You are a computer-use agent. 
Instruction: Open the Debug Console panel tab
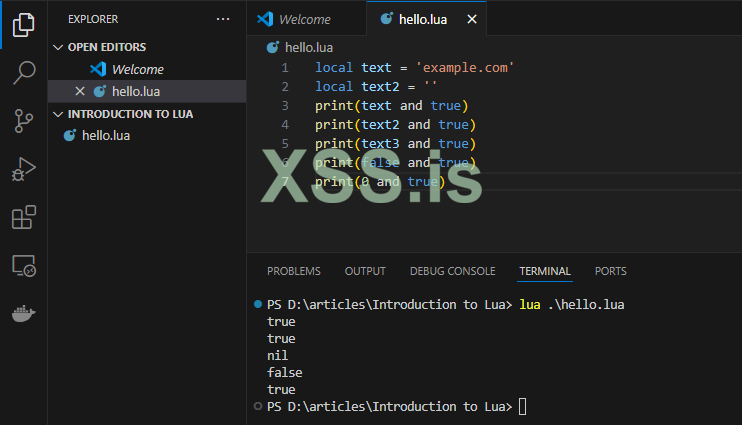(x=452, y=271)
